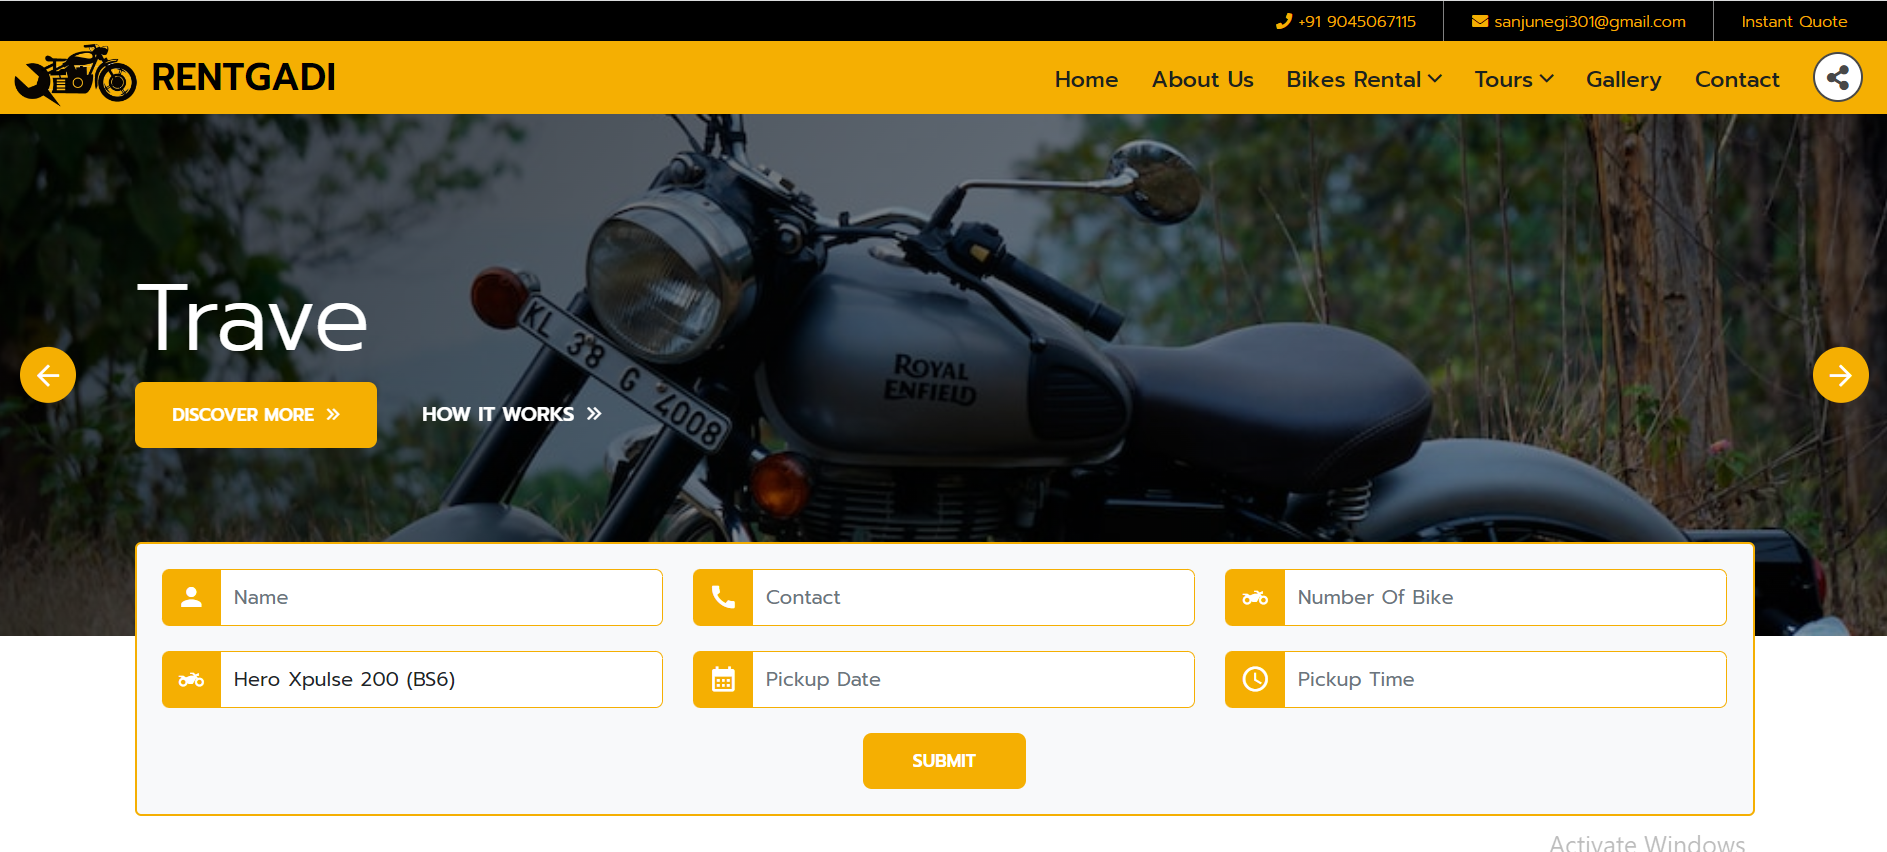Open the Pickup Time field

(x=1505, y=679)
